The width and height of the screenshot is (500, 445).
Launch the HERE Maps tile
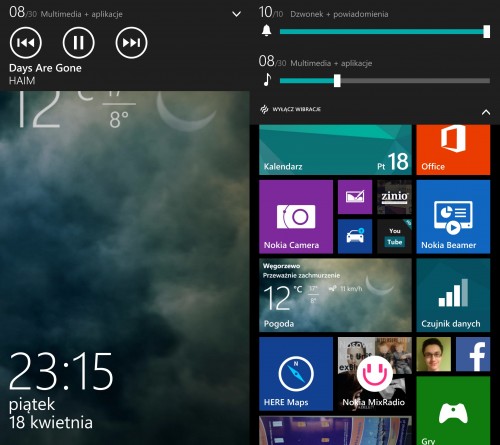pyautogui.click(x=296, y=374)
